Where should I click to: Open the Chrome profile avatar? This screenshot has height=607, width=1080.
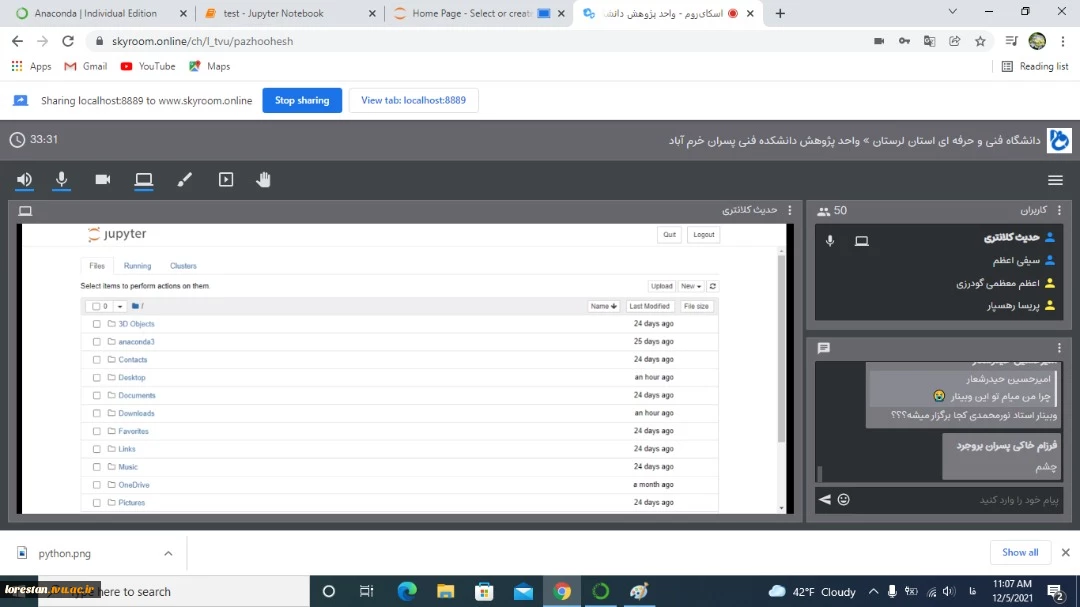1037,41
